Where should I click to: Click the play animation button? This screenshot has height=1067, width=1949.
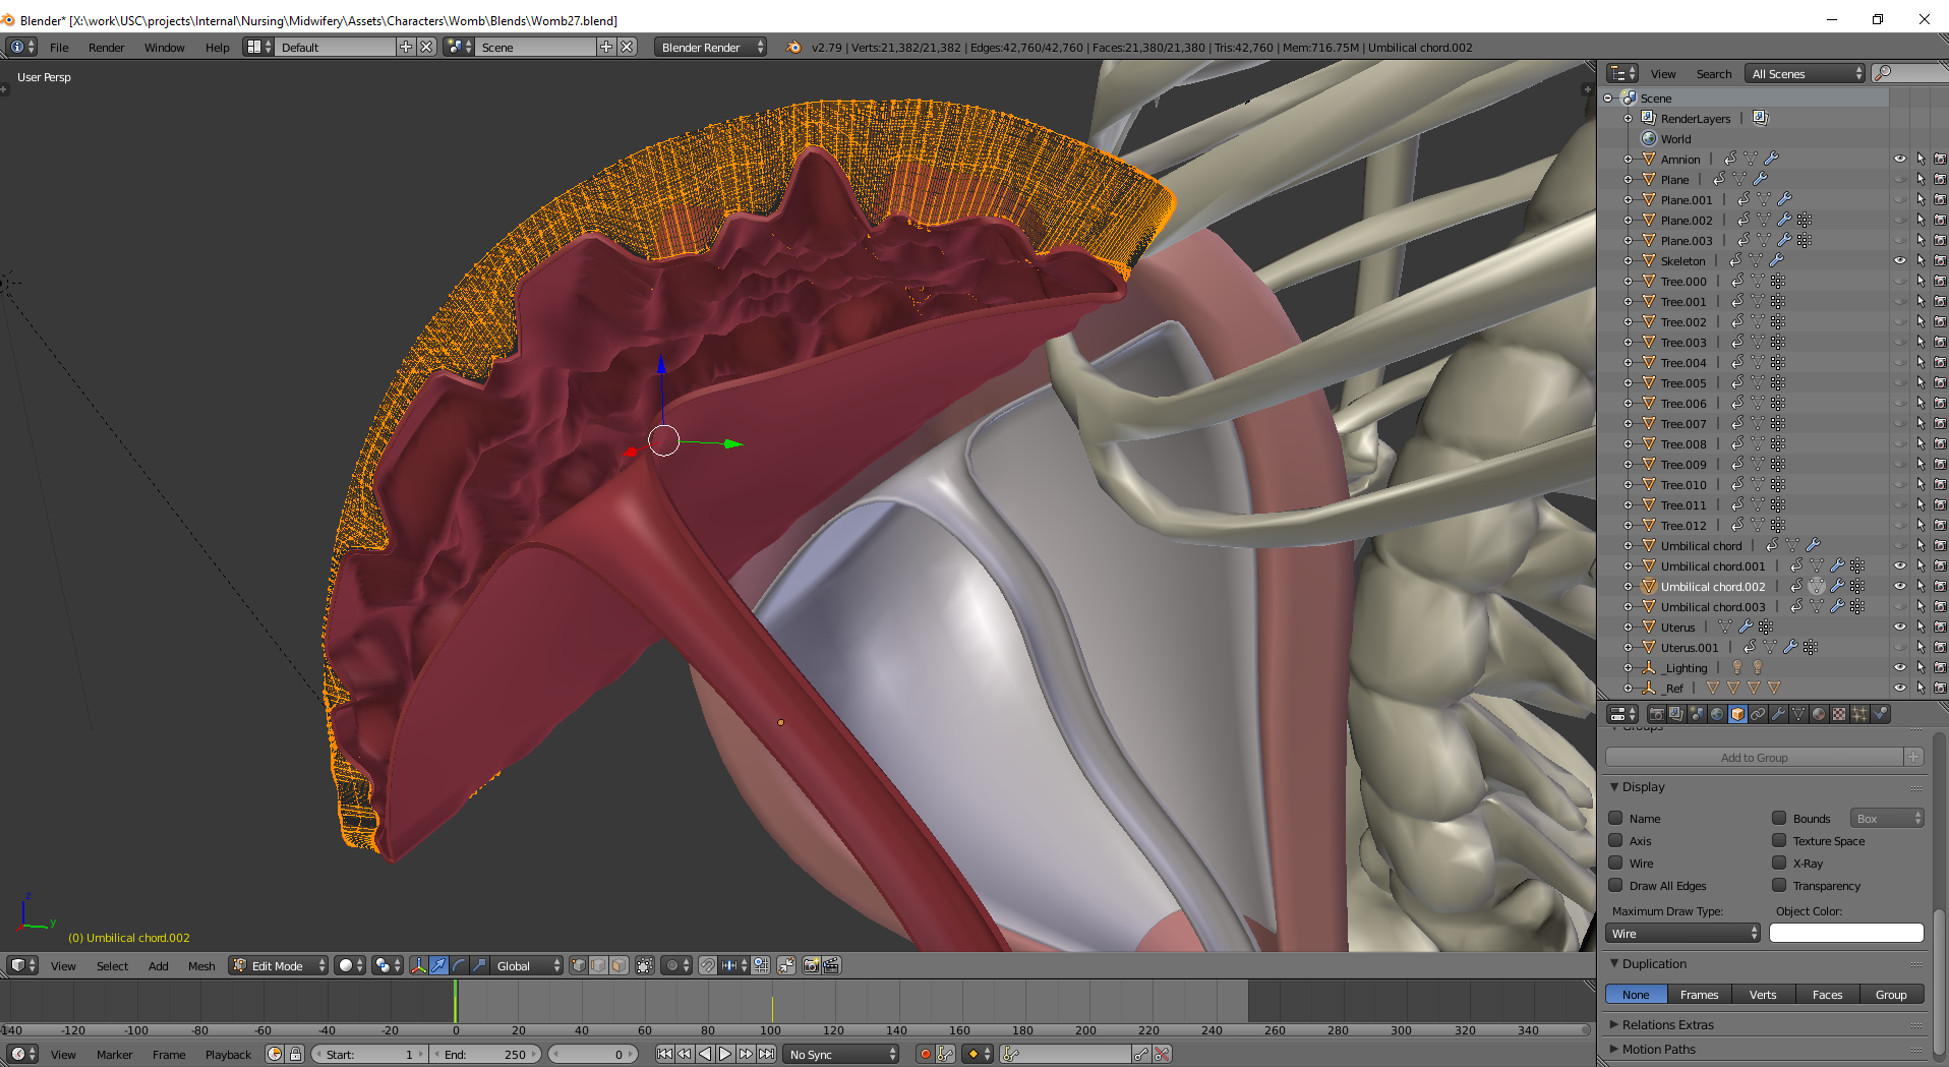pos(725,1054)
